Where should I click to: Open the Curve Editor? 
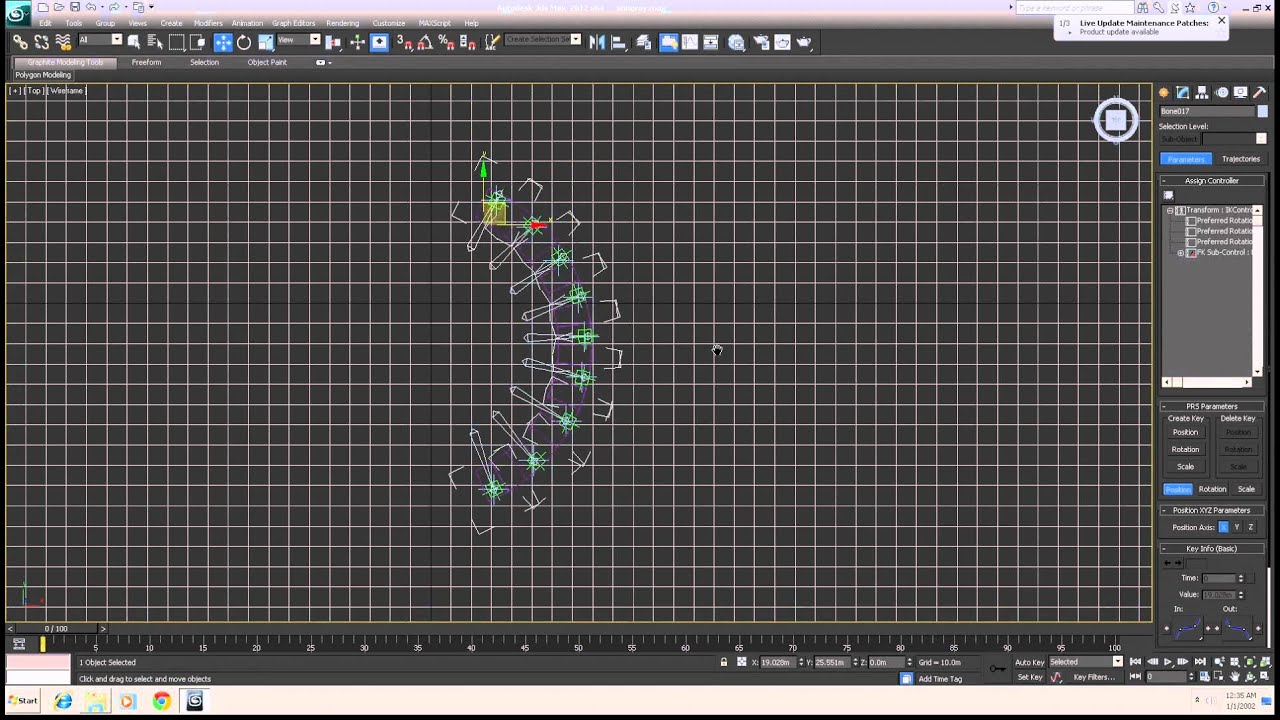690,42
